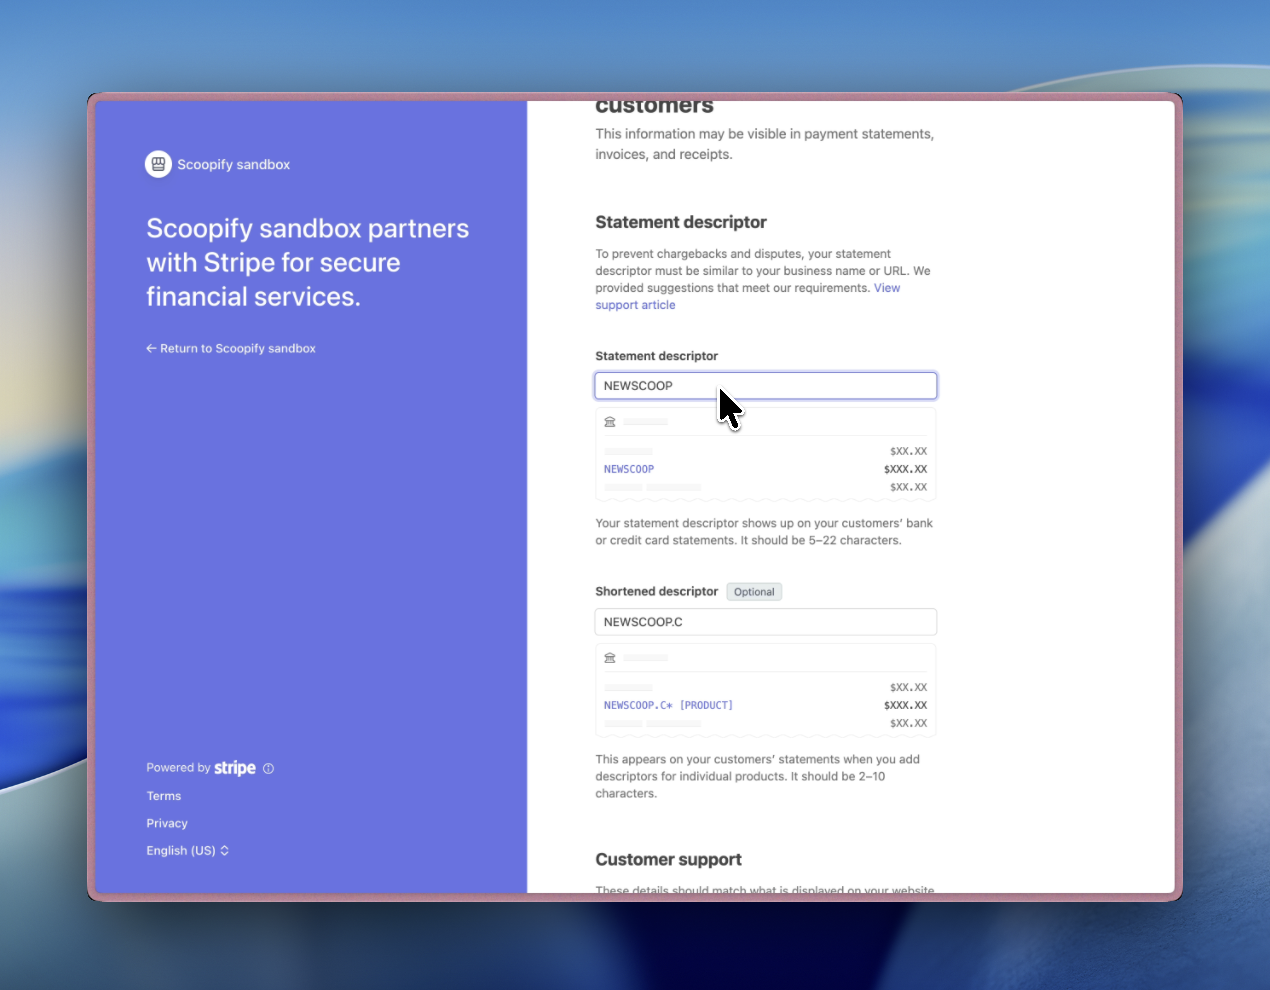Screen dimensions: 1270x990
Task: Click the Stripe wordmark in the footer
Action: [x=235, y=768]
